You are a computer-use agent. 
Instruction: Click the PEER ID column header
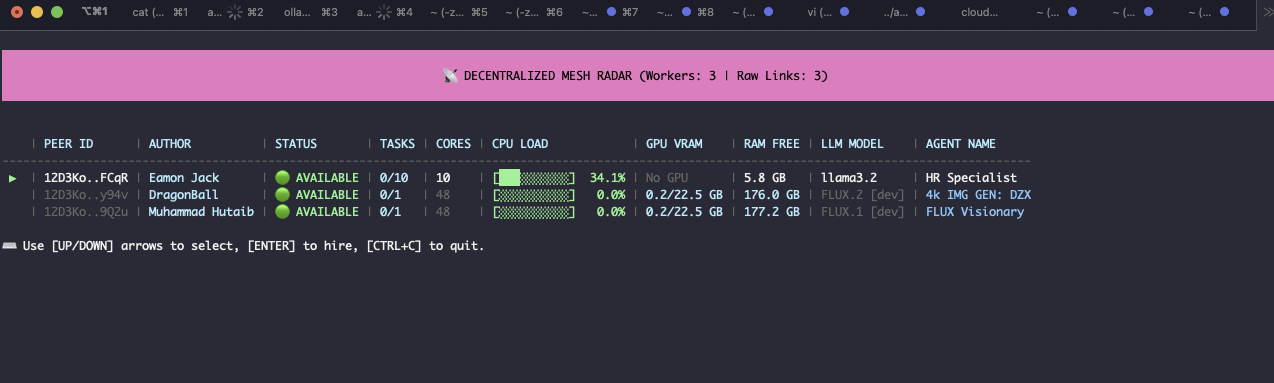tap(69, 144)
